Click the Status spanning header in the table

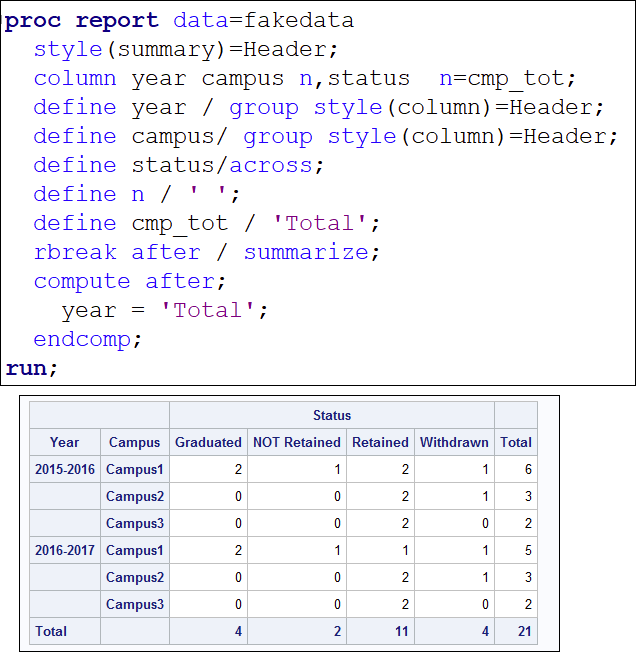tap(331, 415)
